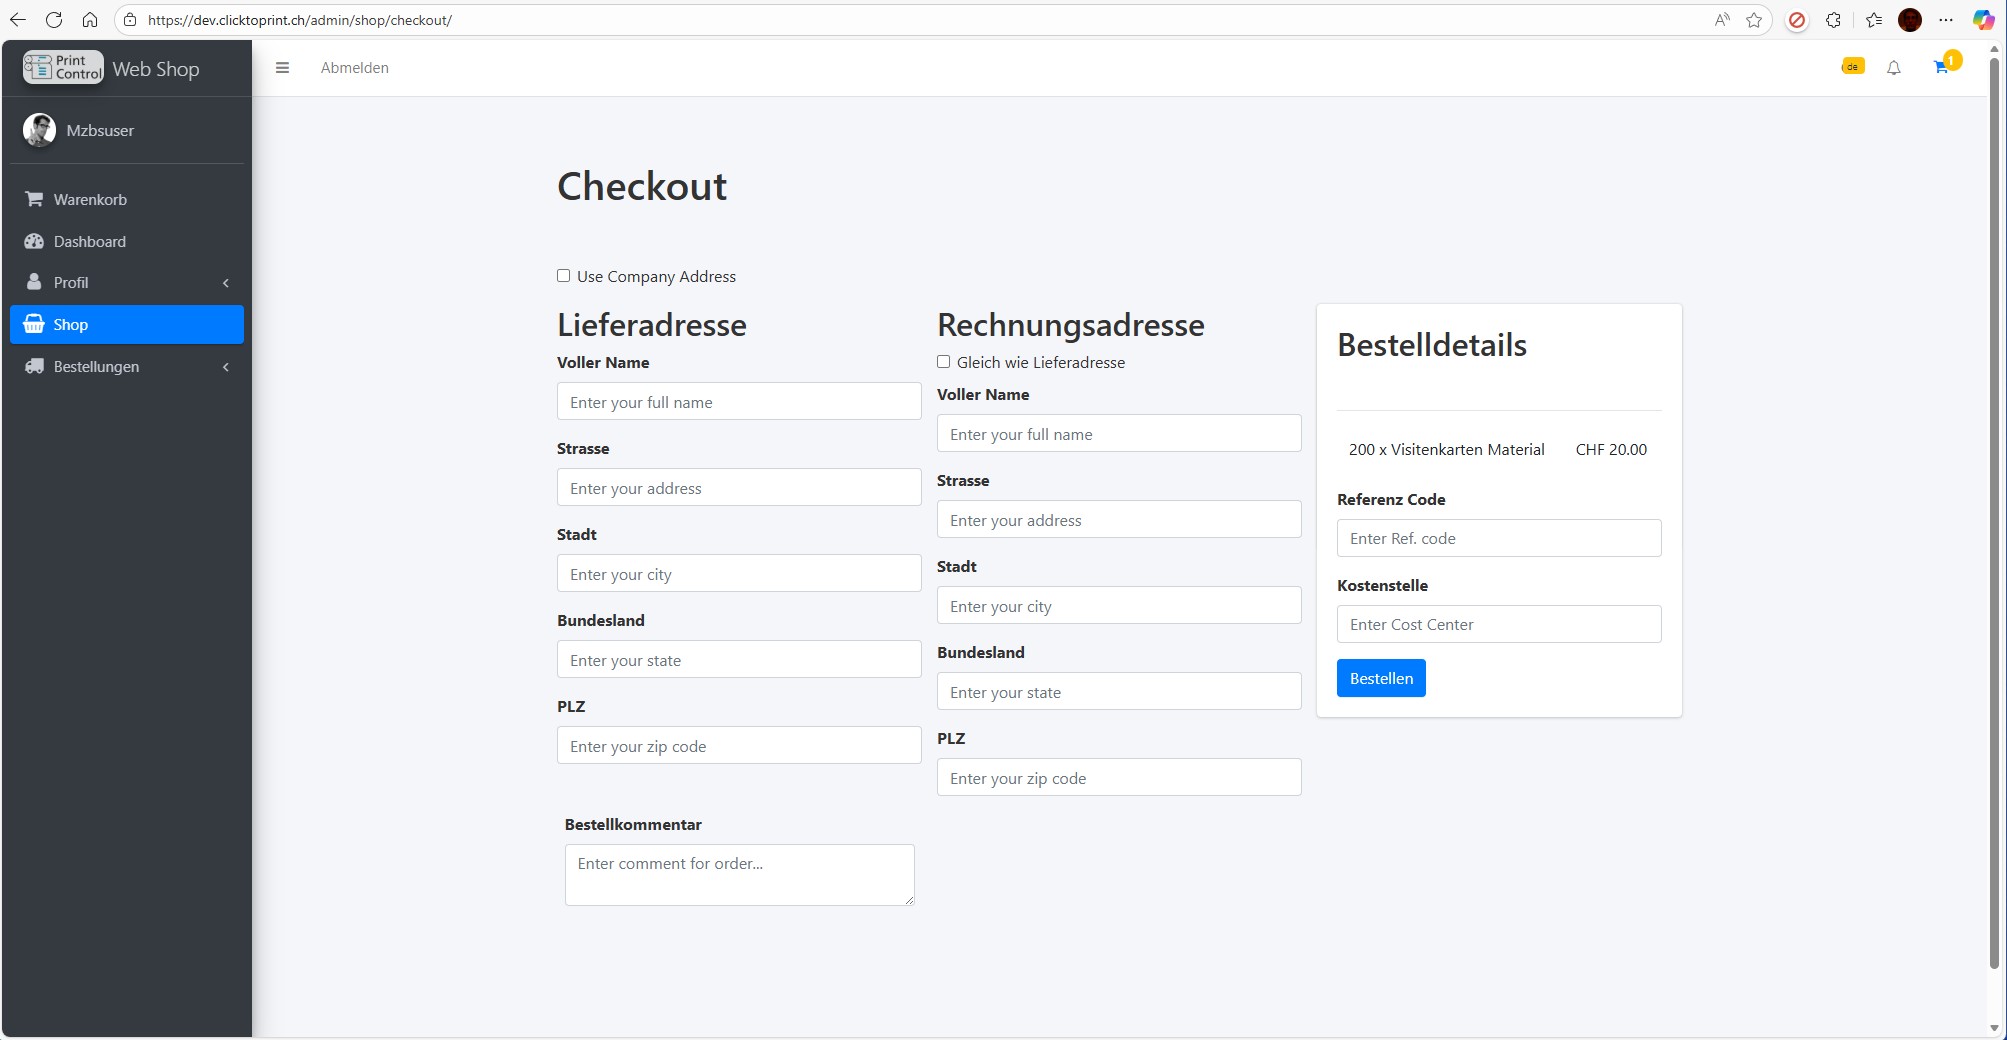The height and width of the screenshot is (1040, 2007).
Task: Enable the Use Company Address checkbox
Action: tap(564, 276)
